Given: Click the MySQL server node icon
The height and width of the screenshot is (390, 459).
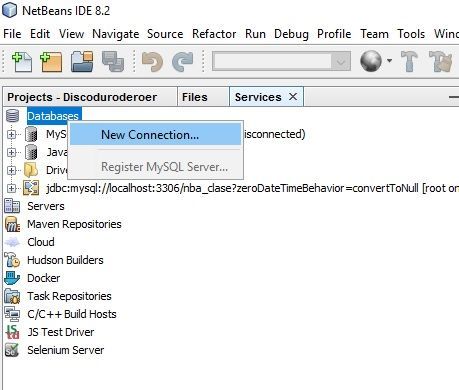Looking at the screenshot, I should 31,134.
